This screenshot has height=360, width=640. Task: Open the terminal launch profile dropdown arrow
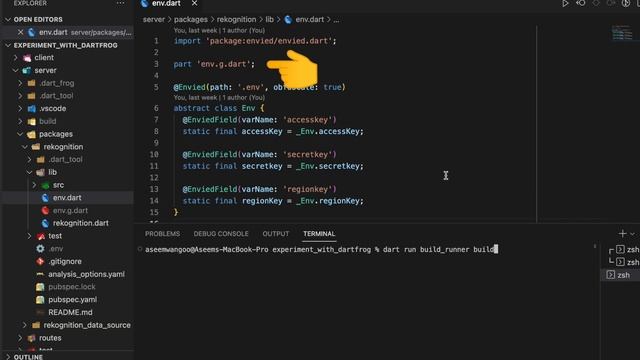[x=632, y=234]
